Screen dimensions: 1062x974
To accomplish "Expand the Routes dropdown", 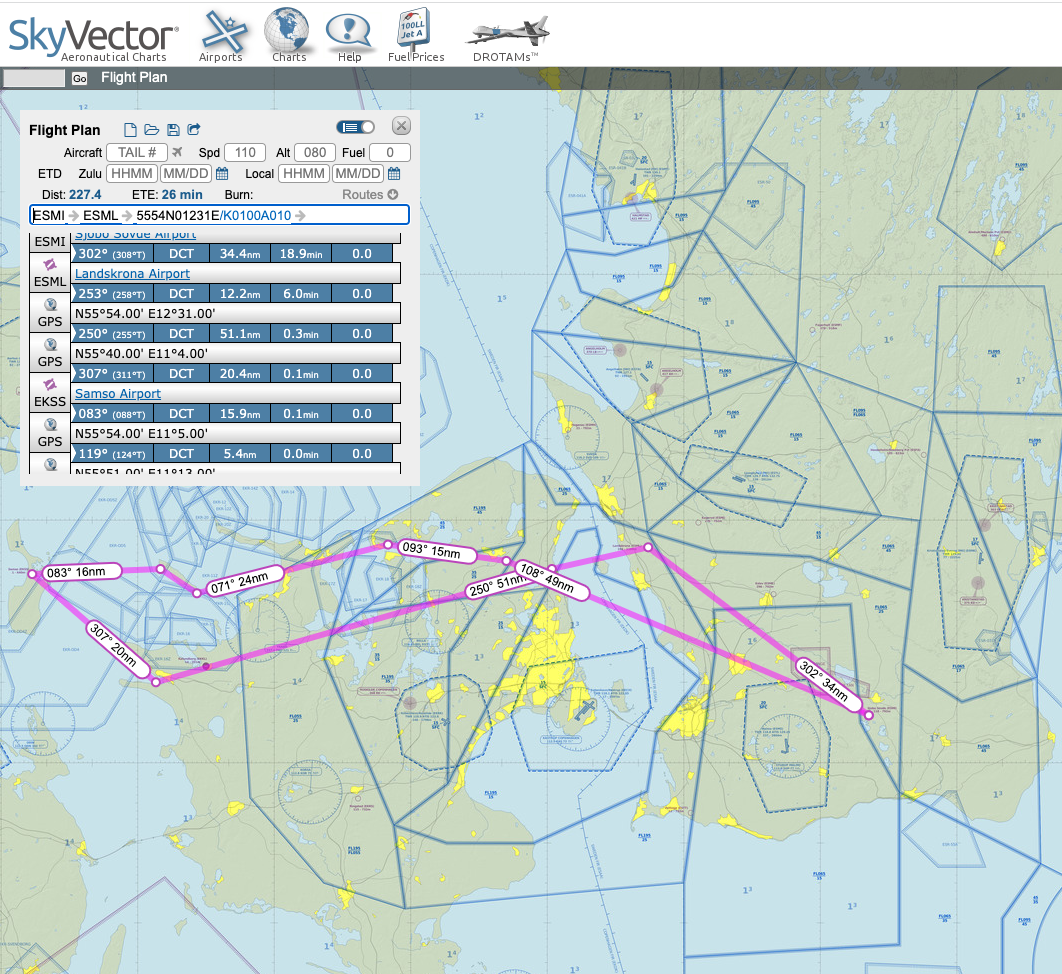I will tap(370, 194).
